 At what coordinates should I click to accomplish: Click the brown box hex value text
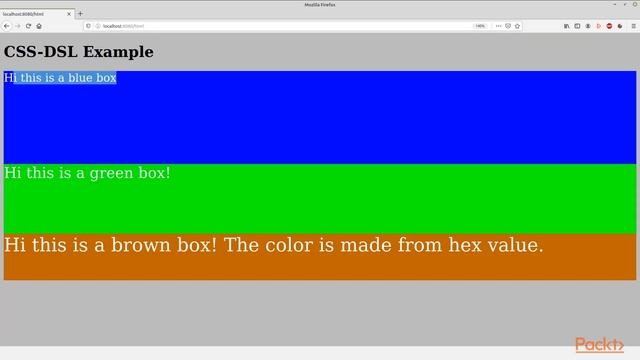273,245
